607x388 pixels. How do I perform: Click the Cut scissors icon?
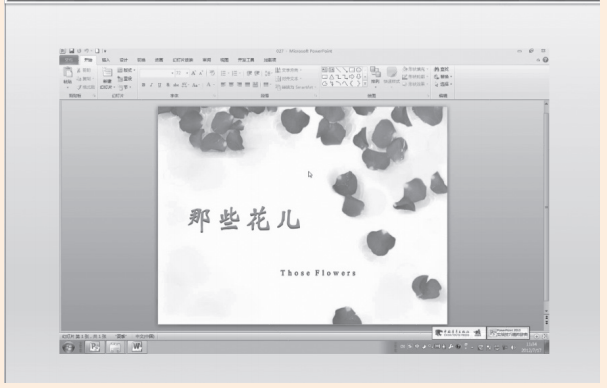[79, 70]
